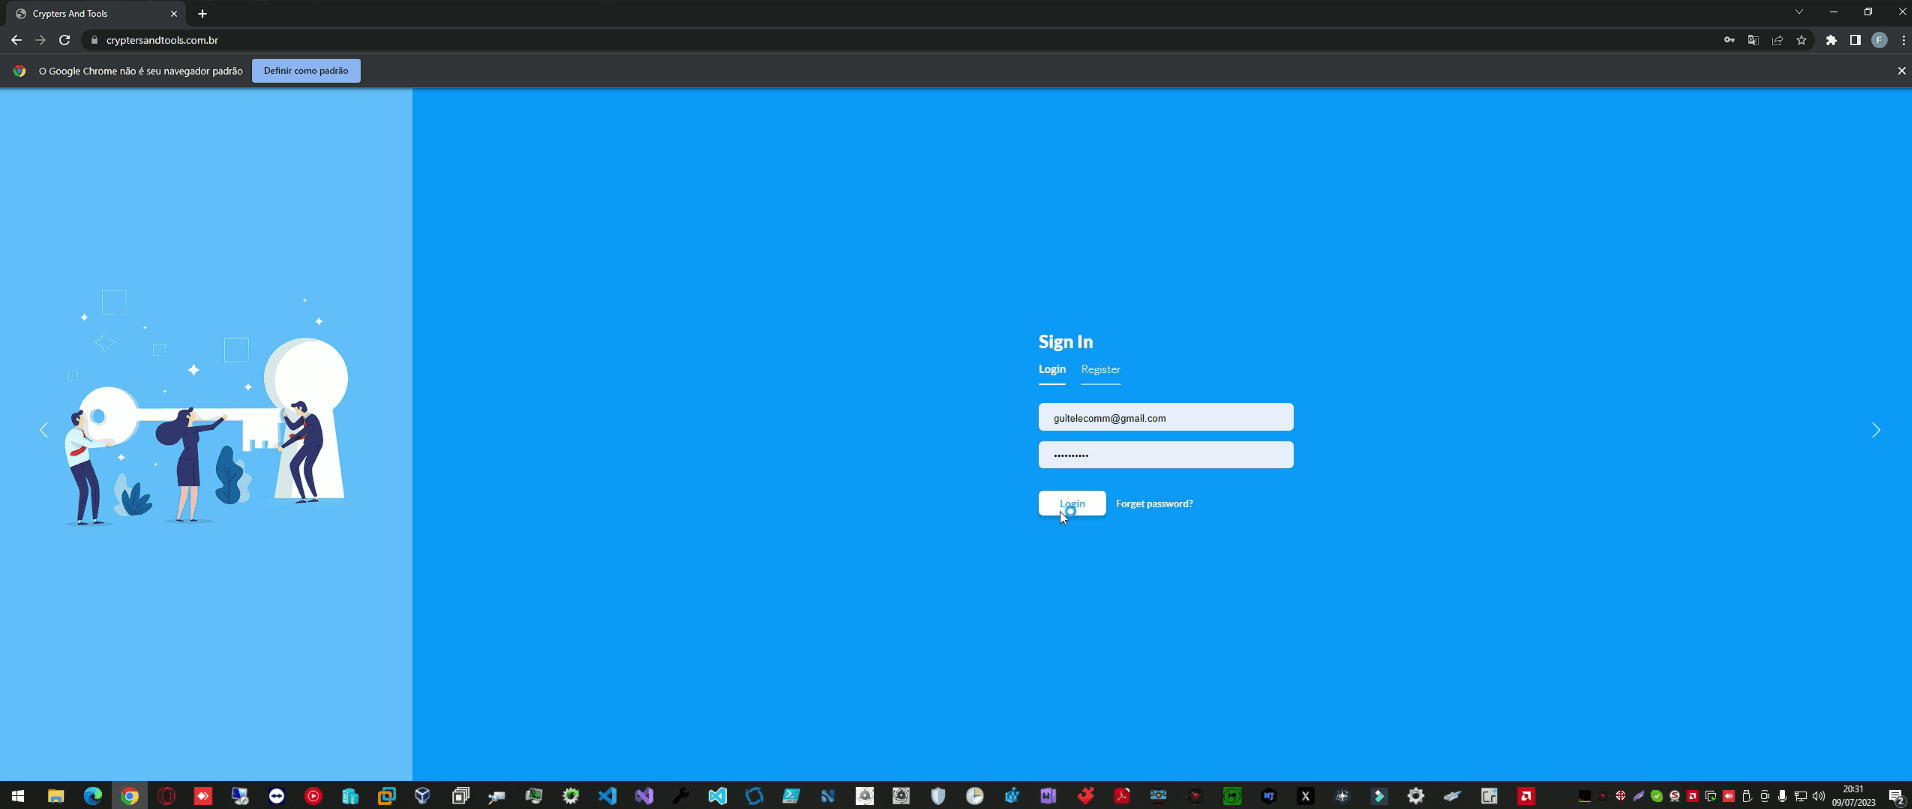Open File Explorer from the taskbar
The width and height of the screenshot is (1912, 809).
(x=56, y=796)
